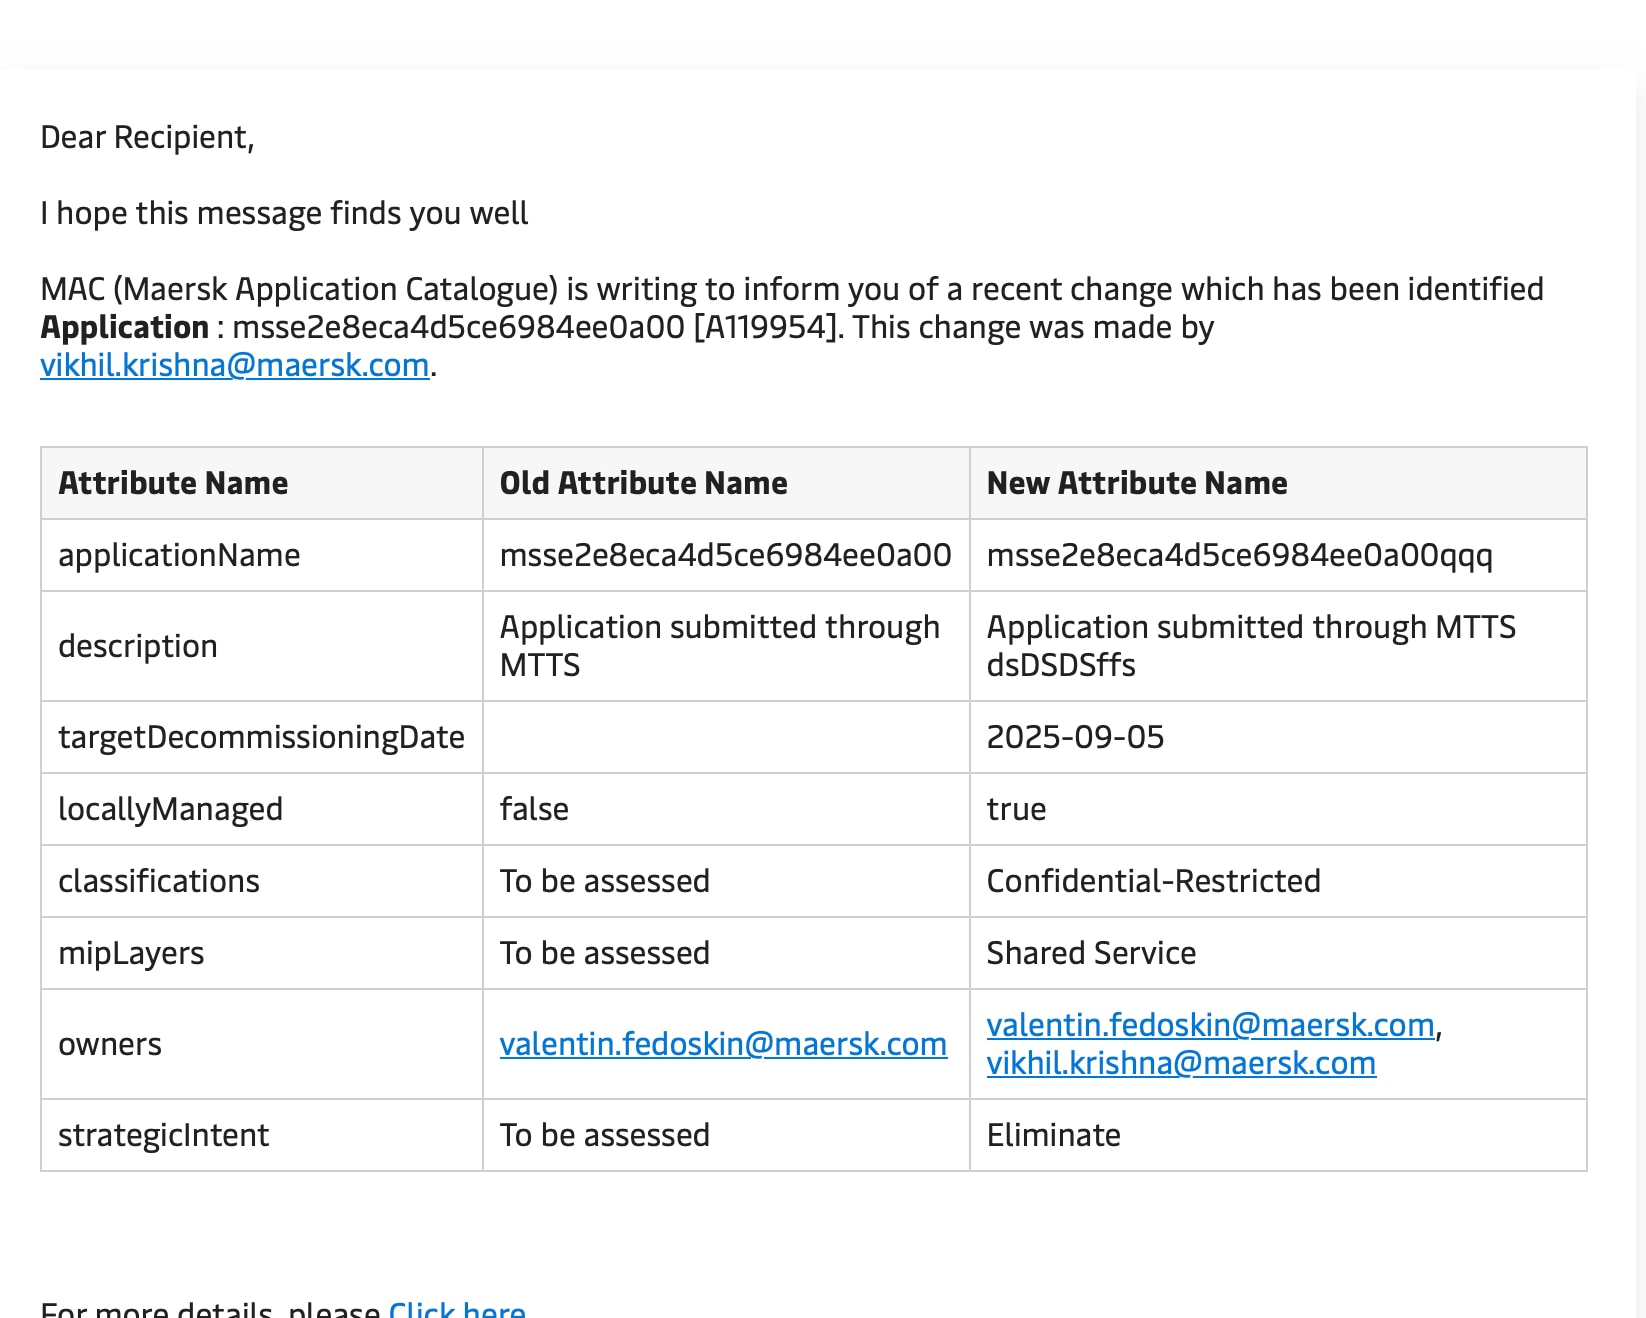Image resolution: width=1646 pixels, height=1318 pixels.
Task: Open the vikhil.krishna@maersk.com link under the Application line
Action: (x=235, y=365)
